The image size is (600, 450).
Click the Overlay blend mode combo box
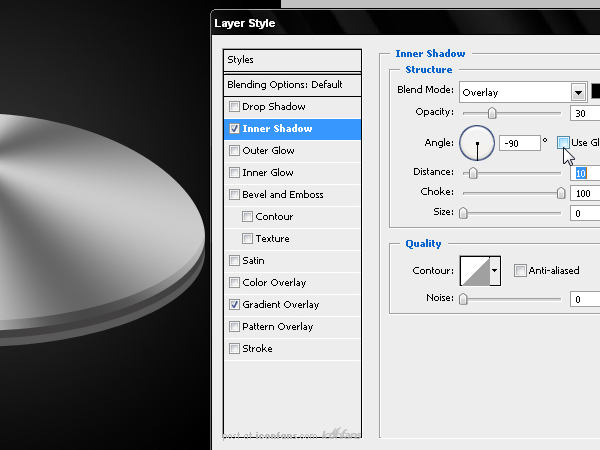coord(523,92)
